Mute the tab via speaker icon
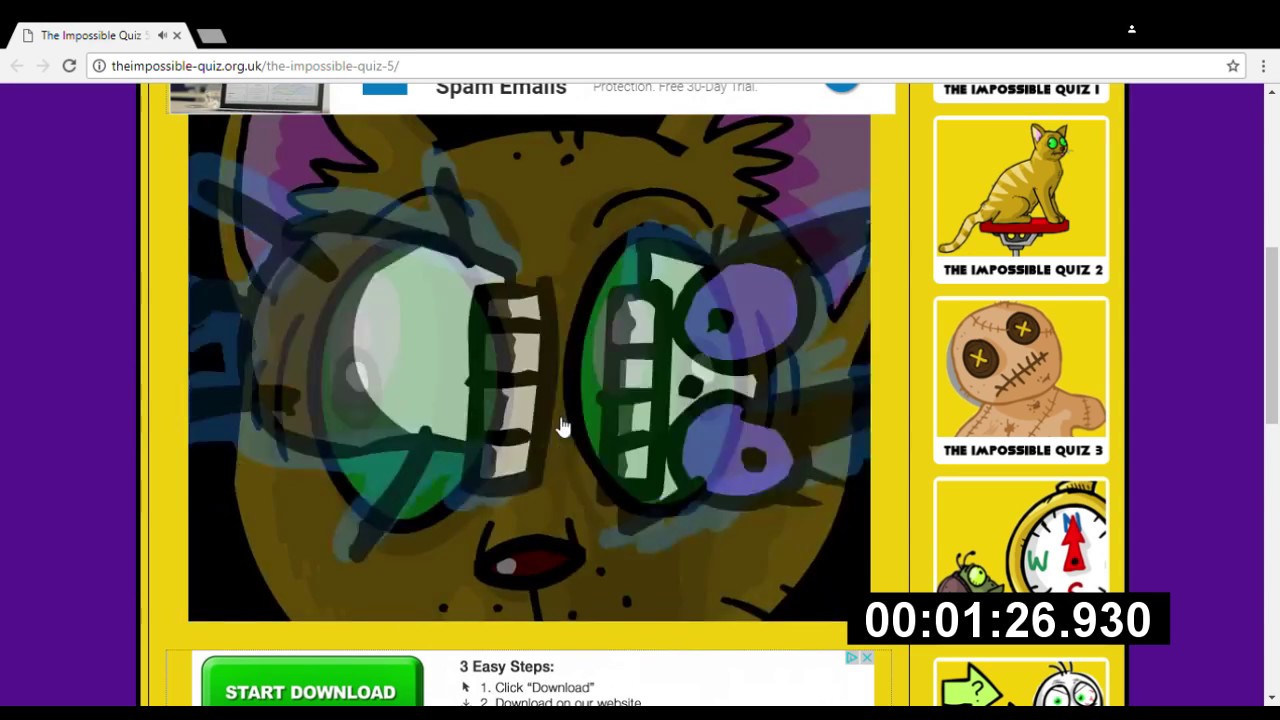This screenshot has width=1280, height=720. pyautogui.click(x=162, y=36)
